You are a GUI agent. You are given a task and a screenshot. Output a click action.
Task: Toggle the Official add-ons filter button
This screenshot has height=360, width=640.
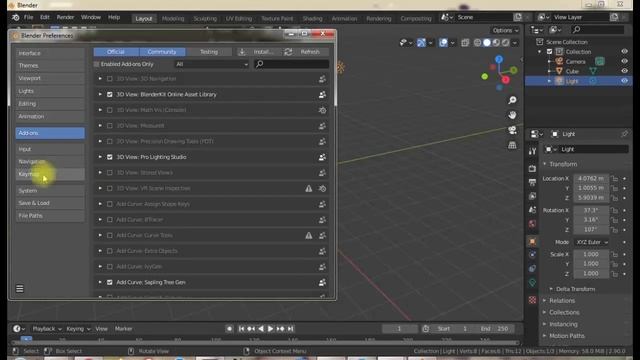tap(116, 52)
